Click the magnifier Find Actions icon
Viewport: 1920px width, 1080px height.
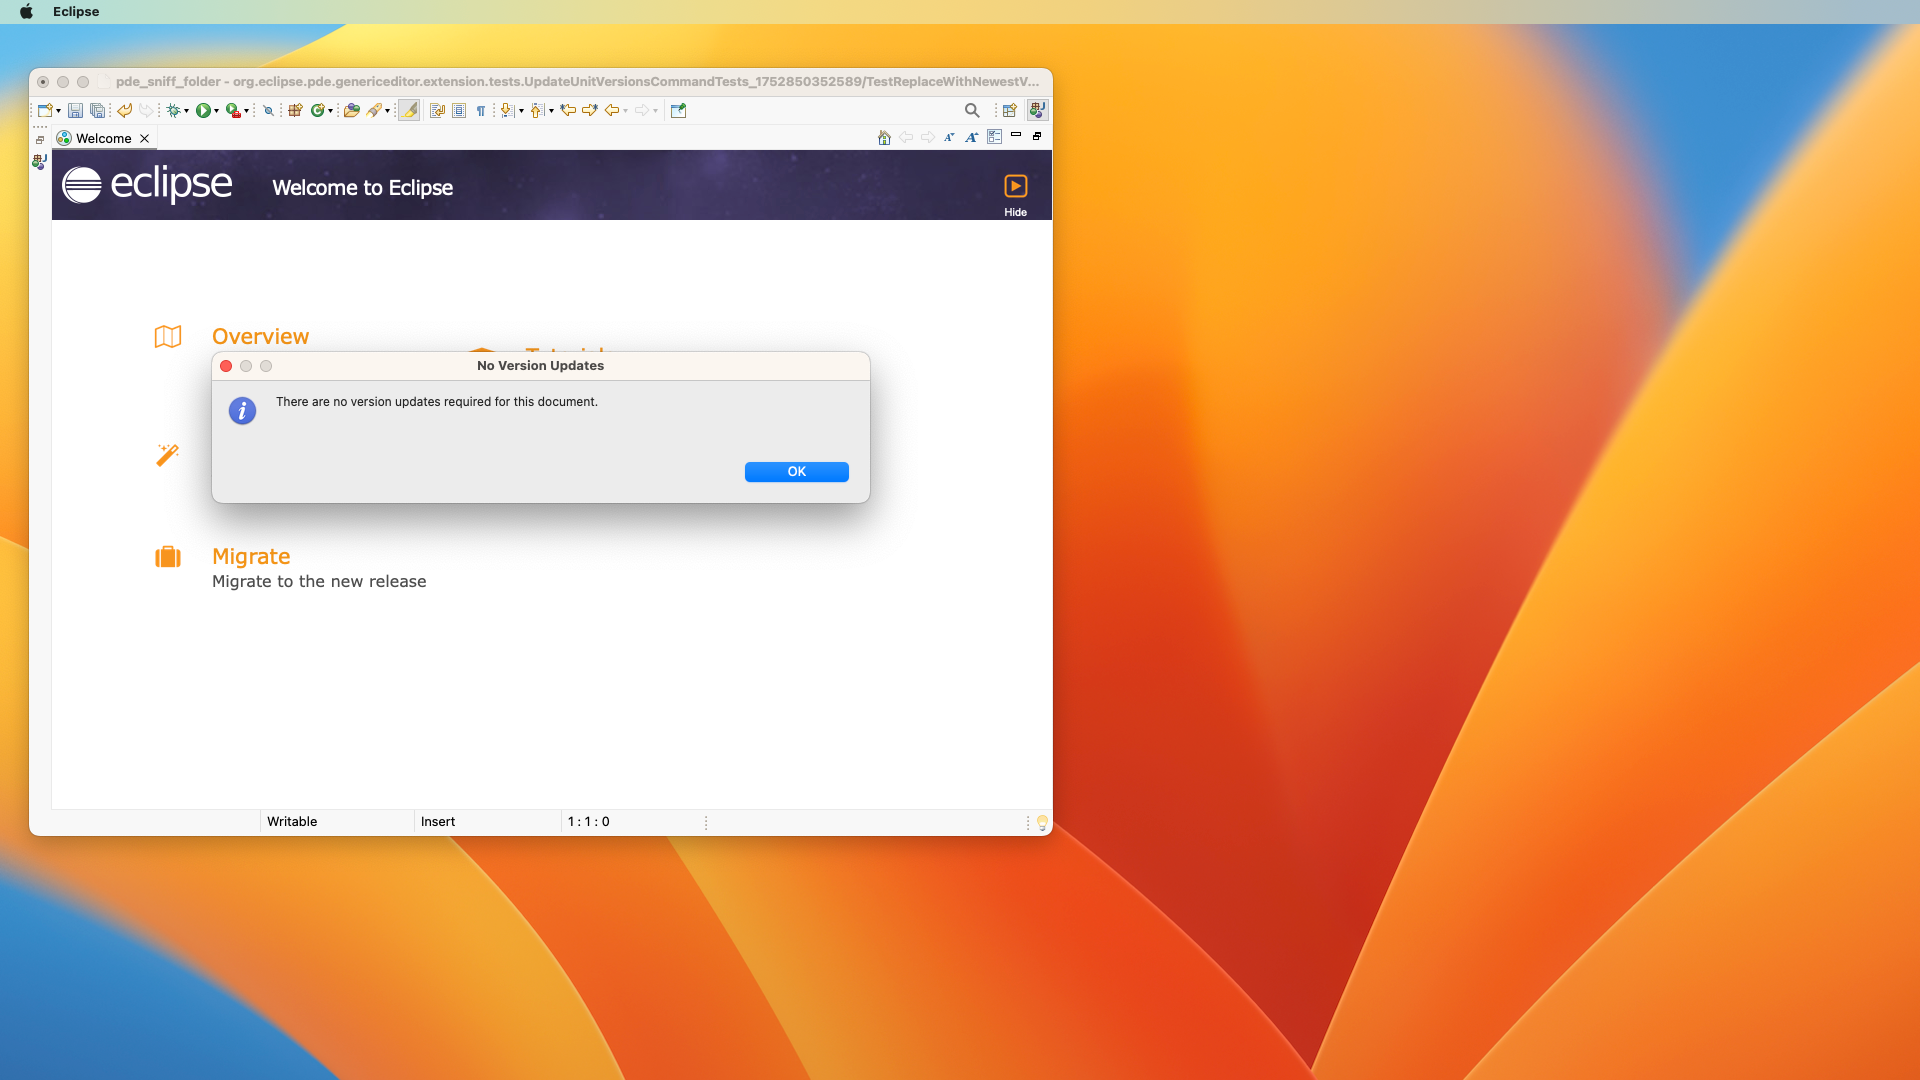point(972,111)
